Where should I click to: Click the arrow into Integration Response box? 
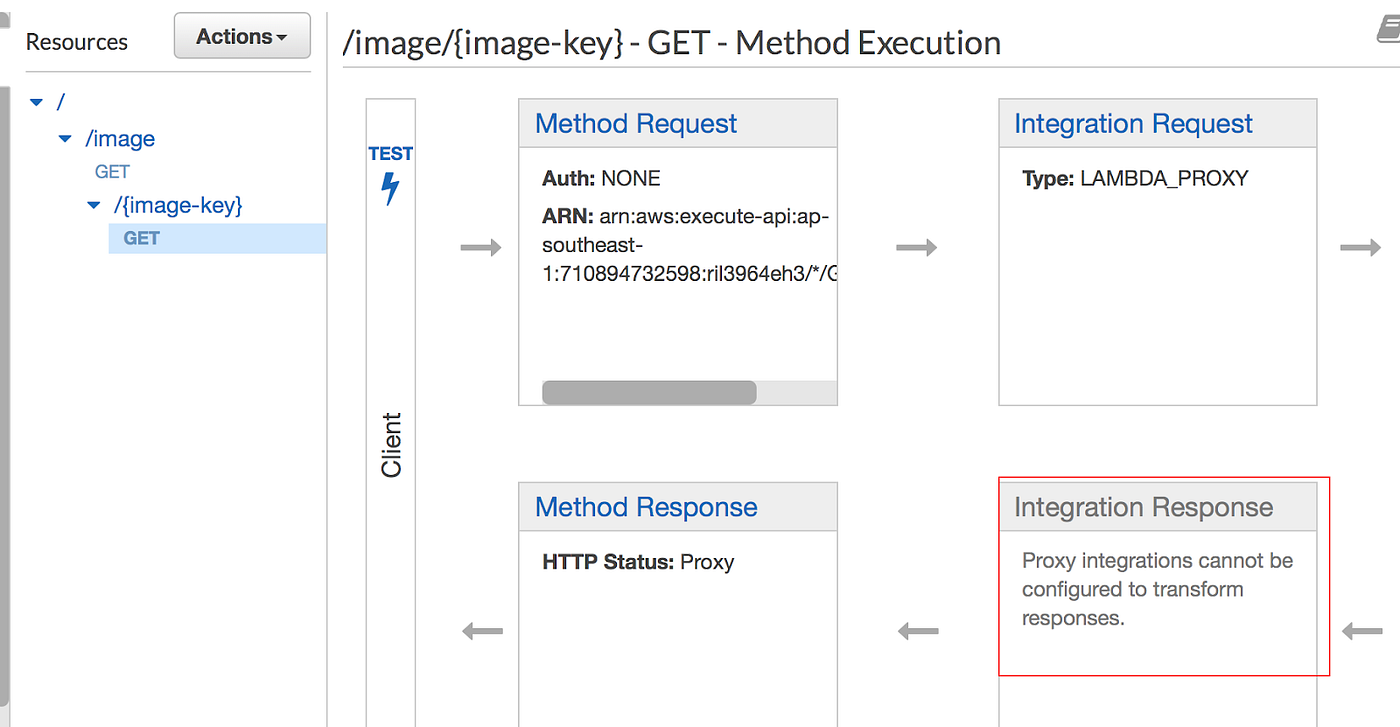1360,631
